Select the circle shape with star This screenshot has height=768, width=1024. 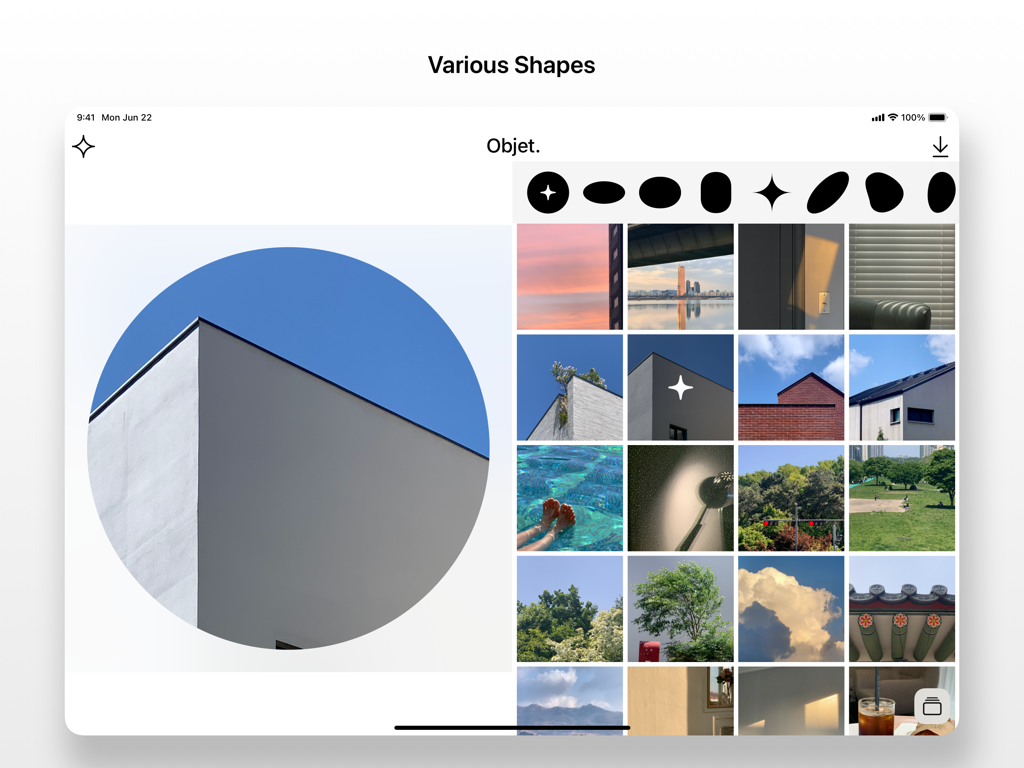548,193
